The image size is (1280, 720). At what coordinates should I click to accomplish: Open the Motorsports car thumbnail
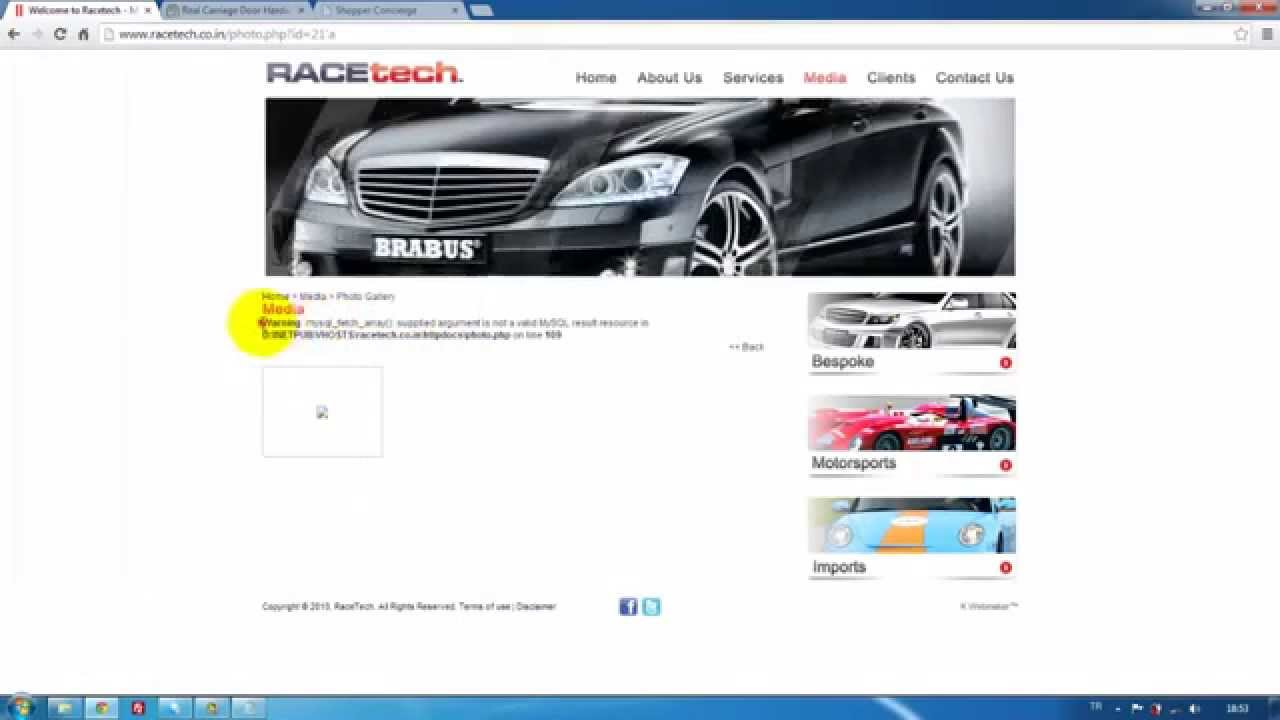click(x=912, y=423)
